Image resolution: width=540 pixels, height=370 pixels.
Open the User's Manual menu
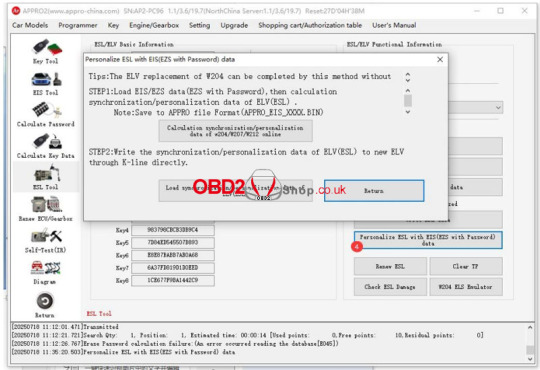[394, 25]
